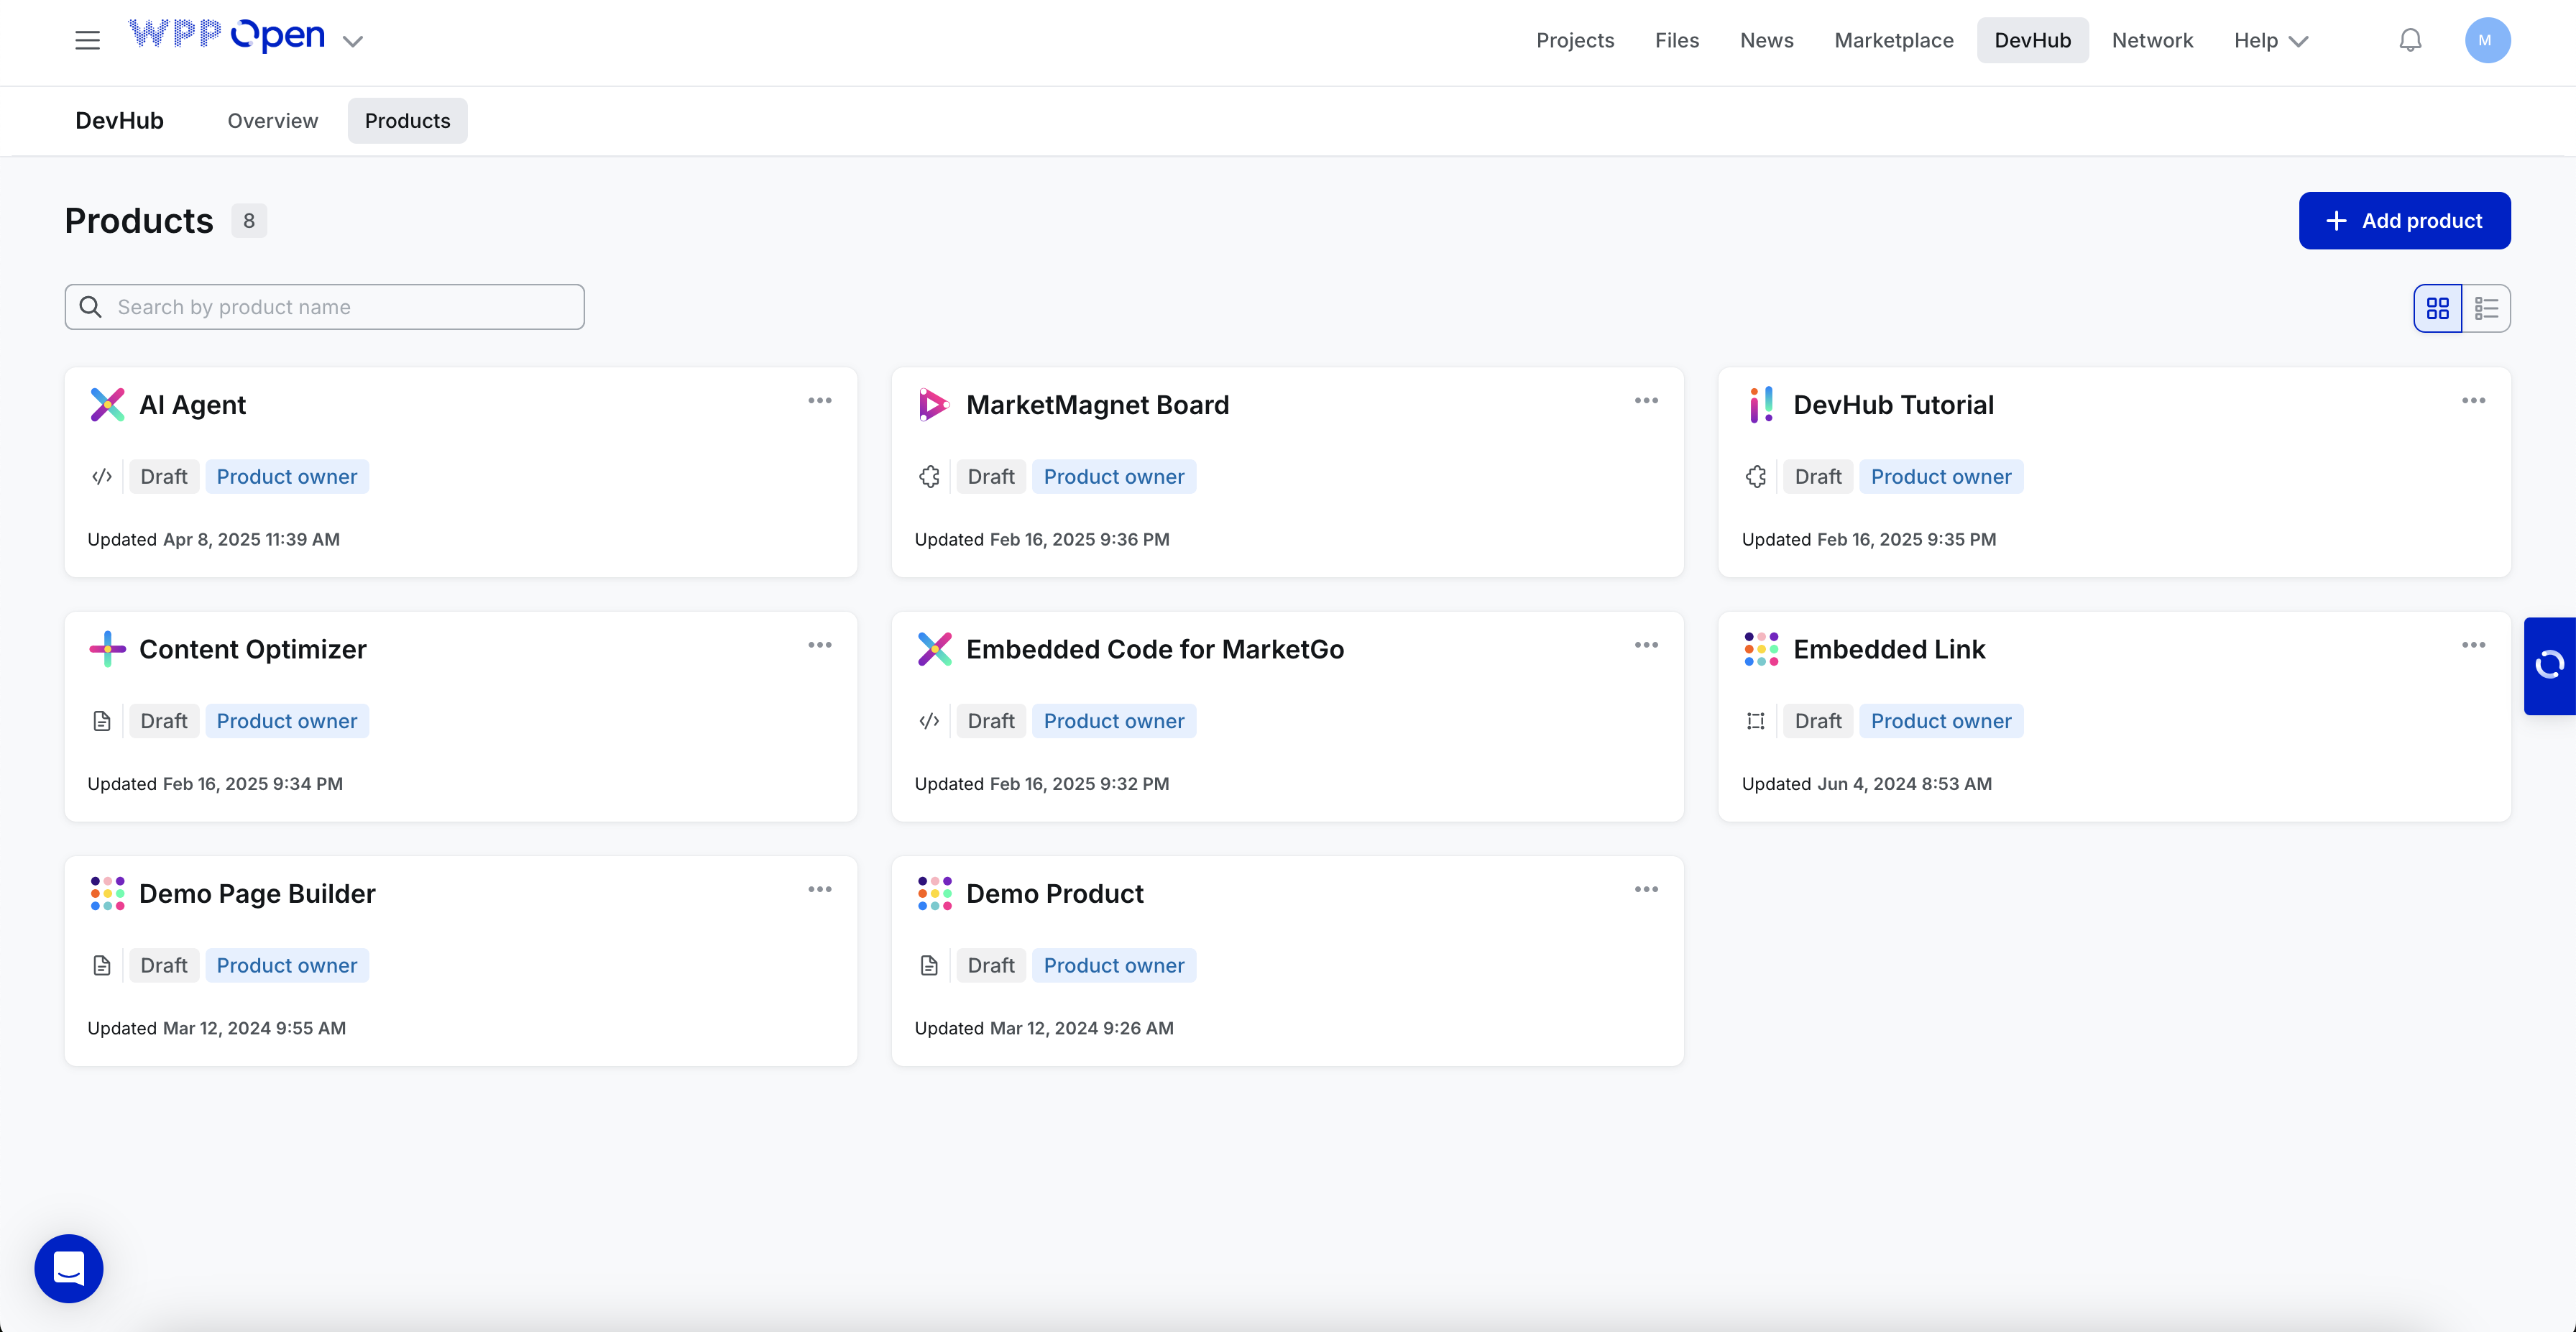
Task: Open DevHub Tutorial three-dot menu
Action: 2473,401
